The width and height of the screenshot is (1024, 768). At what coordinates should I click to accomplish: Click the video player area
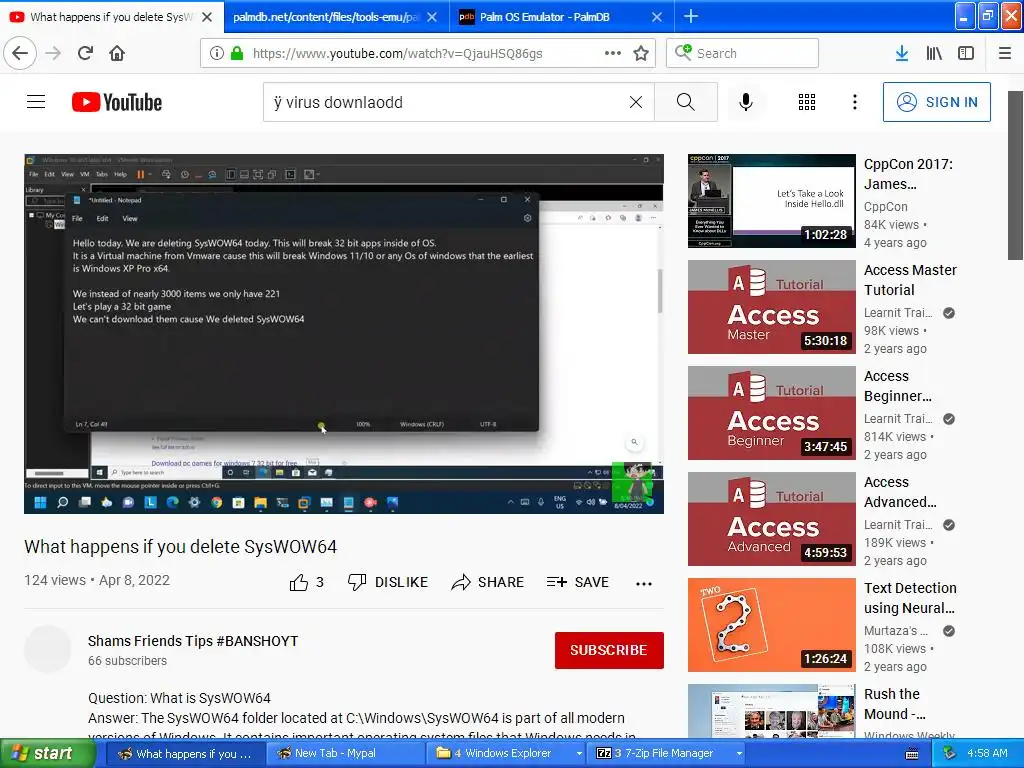344,334
